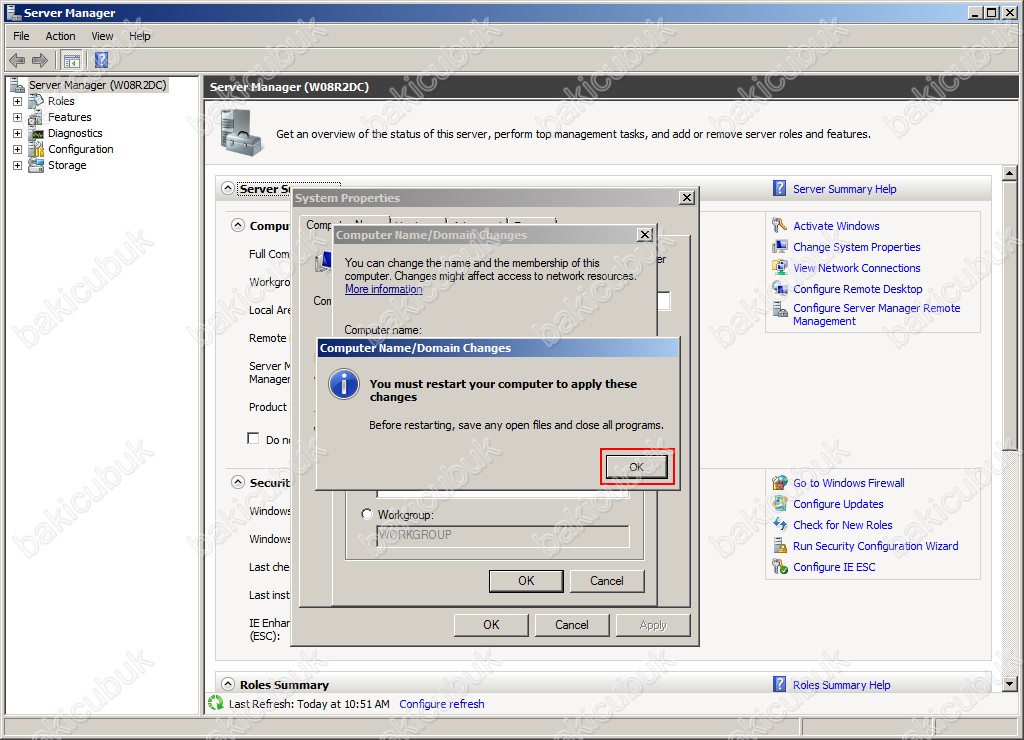The height and width of the screenshot is (740, 1024).
Task: Select the Server Manager (W08R2DC) root node icon
Action: pyautogui.click(x=17, y=85)
